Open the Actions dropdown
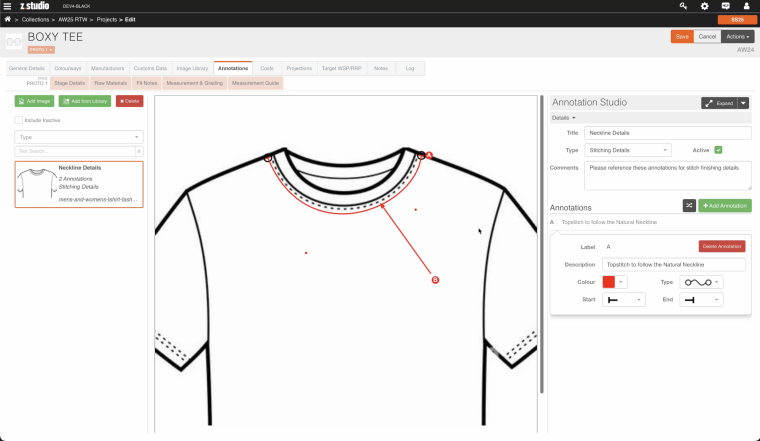 click(x=737, y=36)
